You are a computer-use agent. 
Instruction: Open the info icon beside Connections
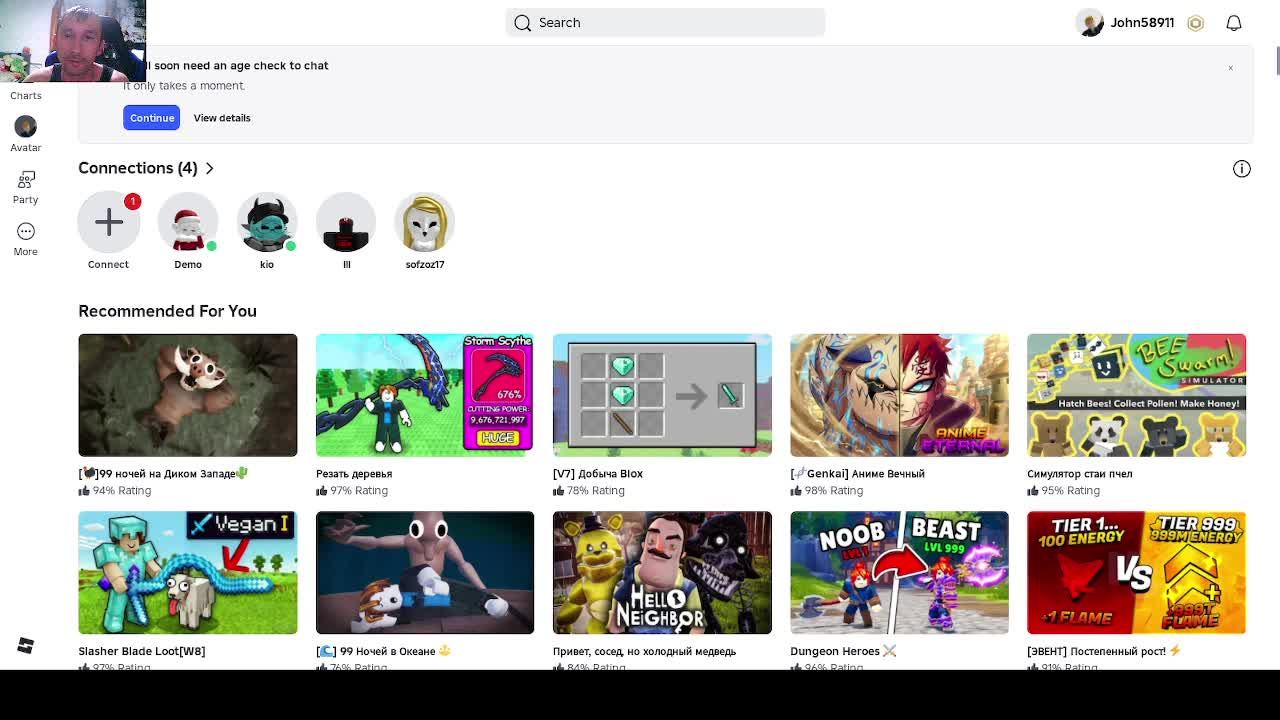click(x=1242, y=169)
